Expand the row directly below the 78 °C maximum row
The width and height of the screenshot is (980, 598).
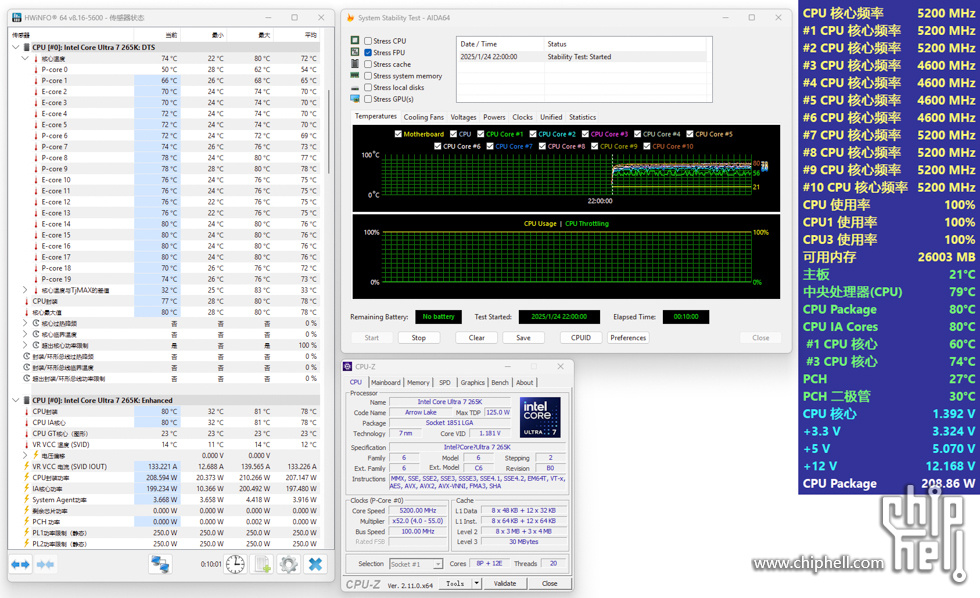click(x=25, y=323)
